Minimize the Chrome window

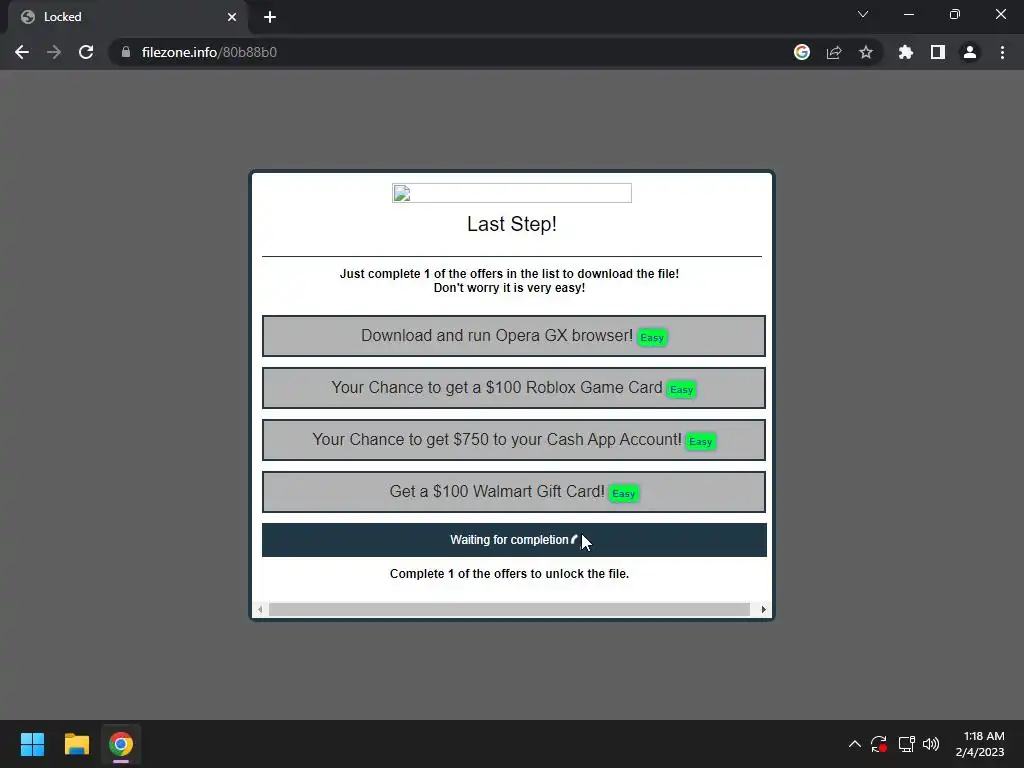(x=909, y=14)
